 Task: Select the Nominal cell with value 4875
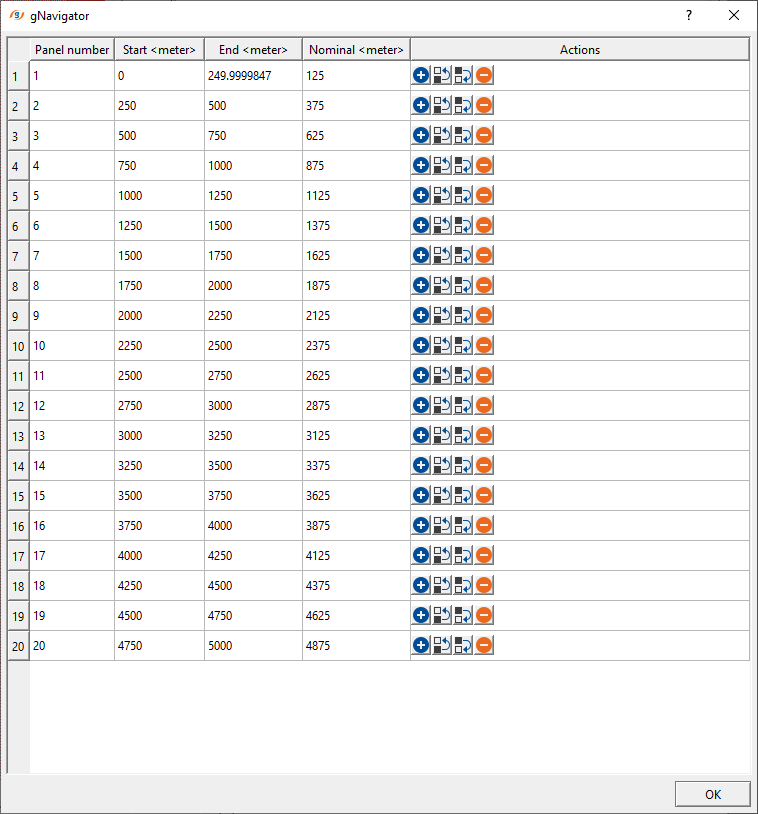[x=356, y=645]
